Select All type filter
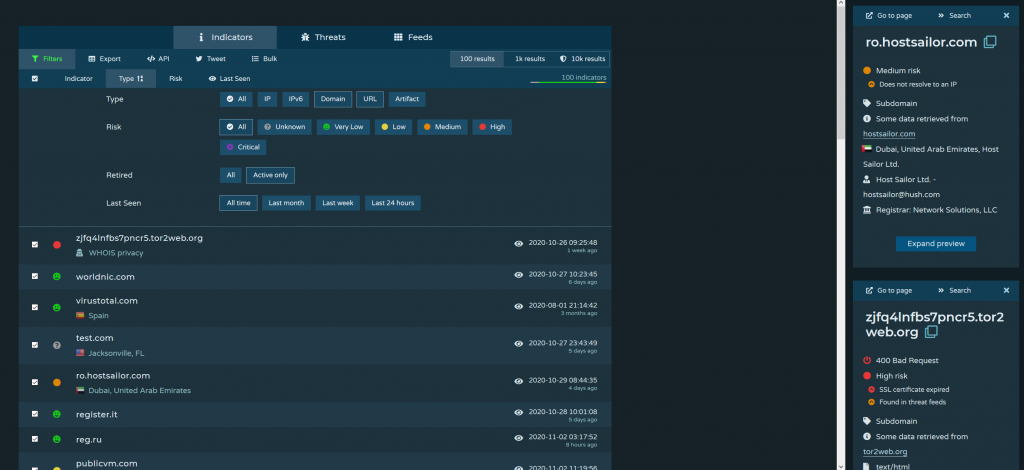Screen dimensions: 1024x470 [236, 99]
